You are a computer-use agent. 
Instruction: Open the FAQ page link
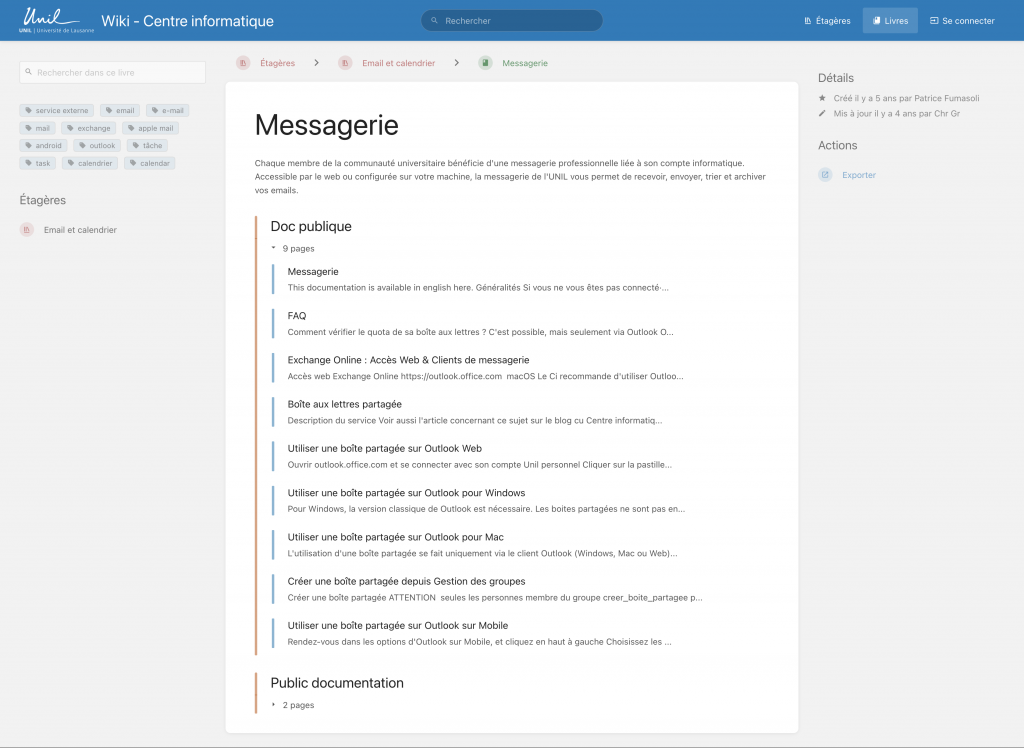point(297,316)
